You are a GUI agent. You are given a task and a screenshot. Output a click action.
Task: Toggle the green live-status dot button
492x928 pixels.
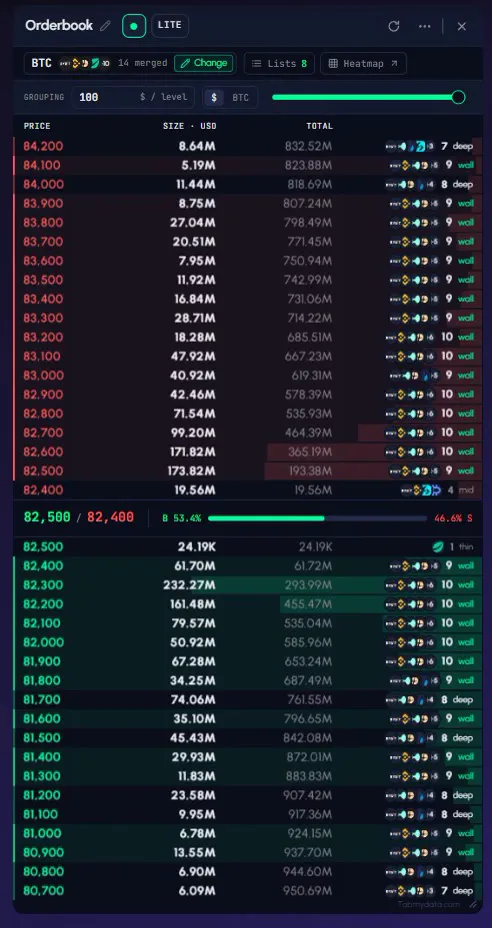click(134, 26)
